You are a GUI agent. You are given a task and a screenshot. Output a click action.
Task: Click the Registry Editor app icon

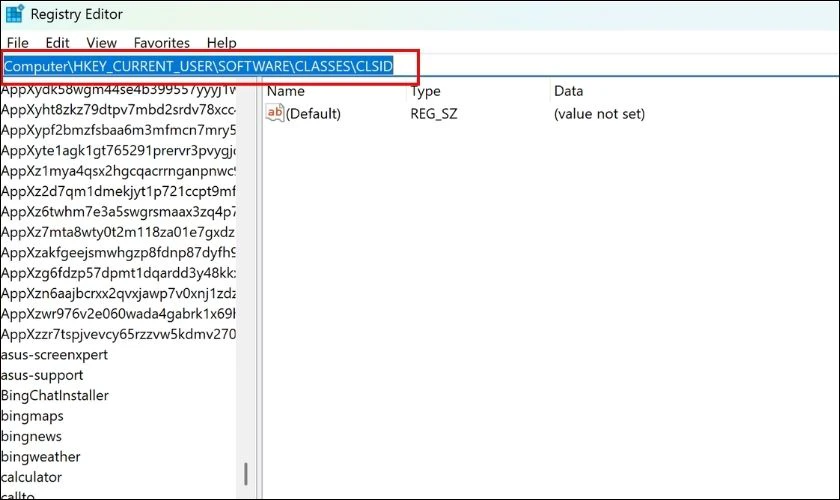[x=14, y=13]
